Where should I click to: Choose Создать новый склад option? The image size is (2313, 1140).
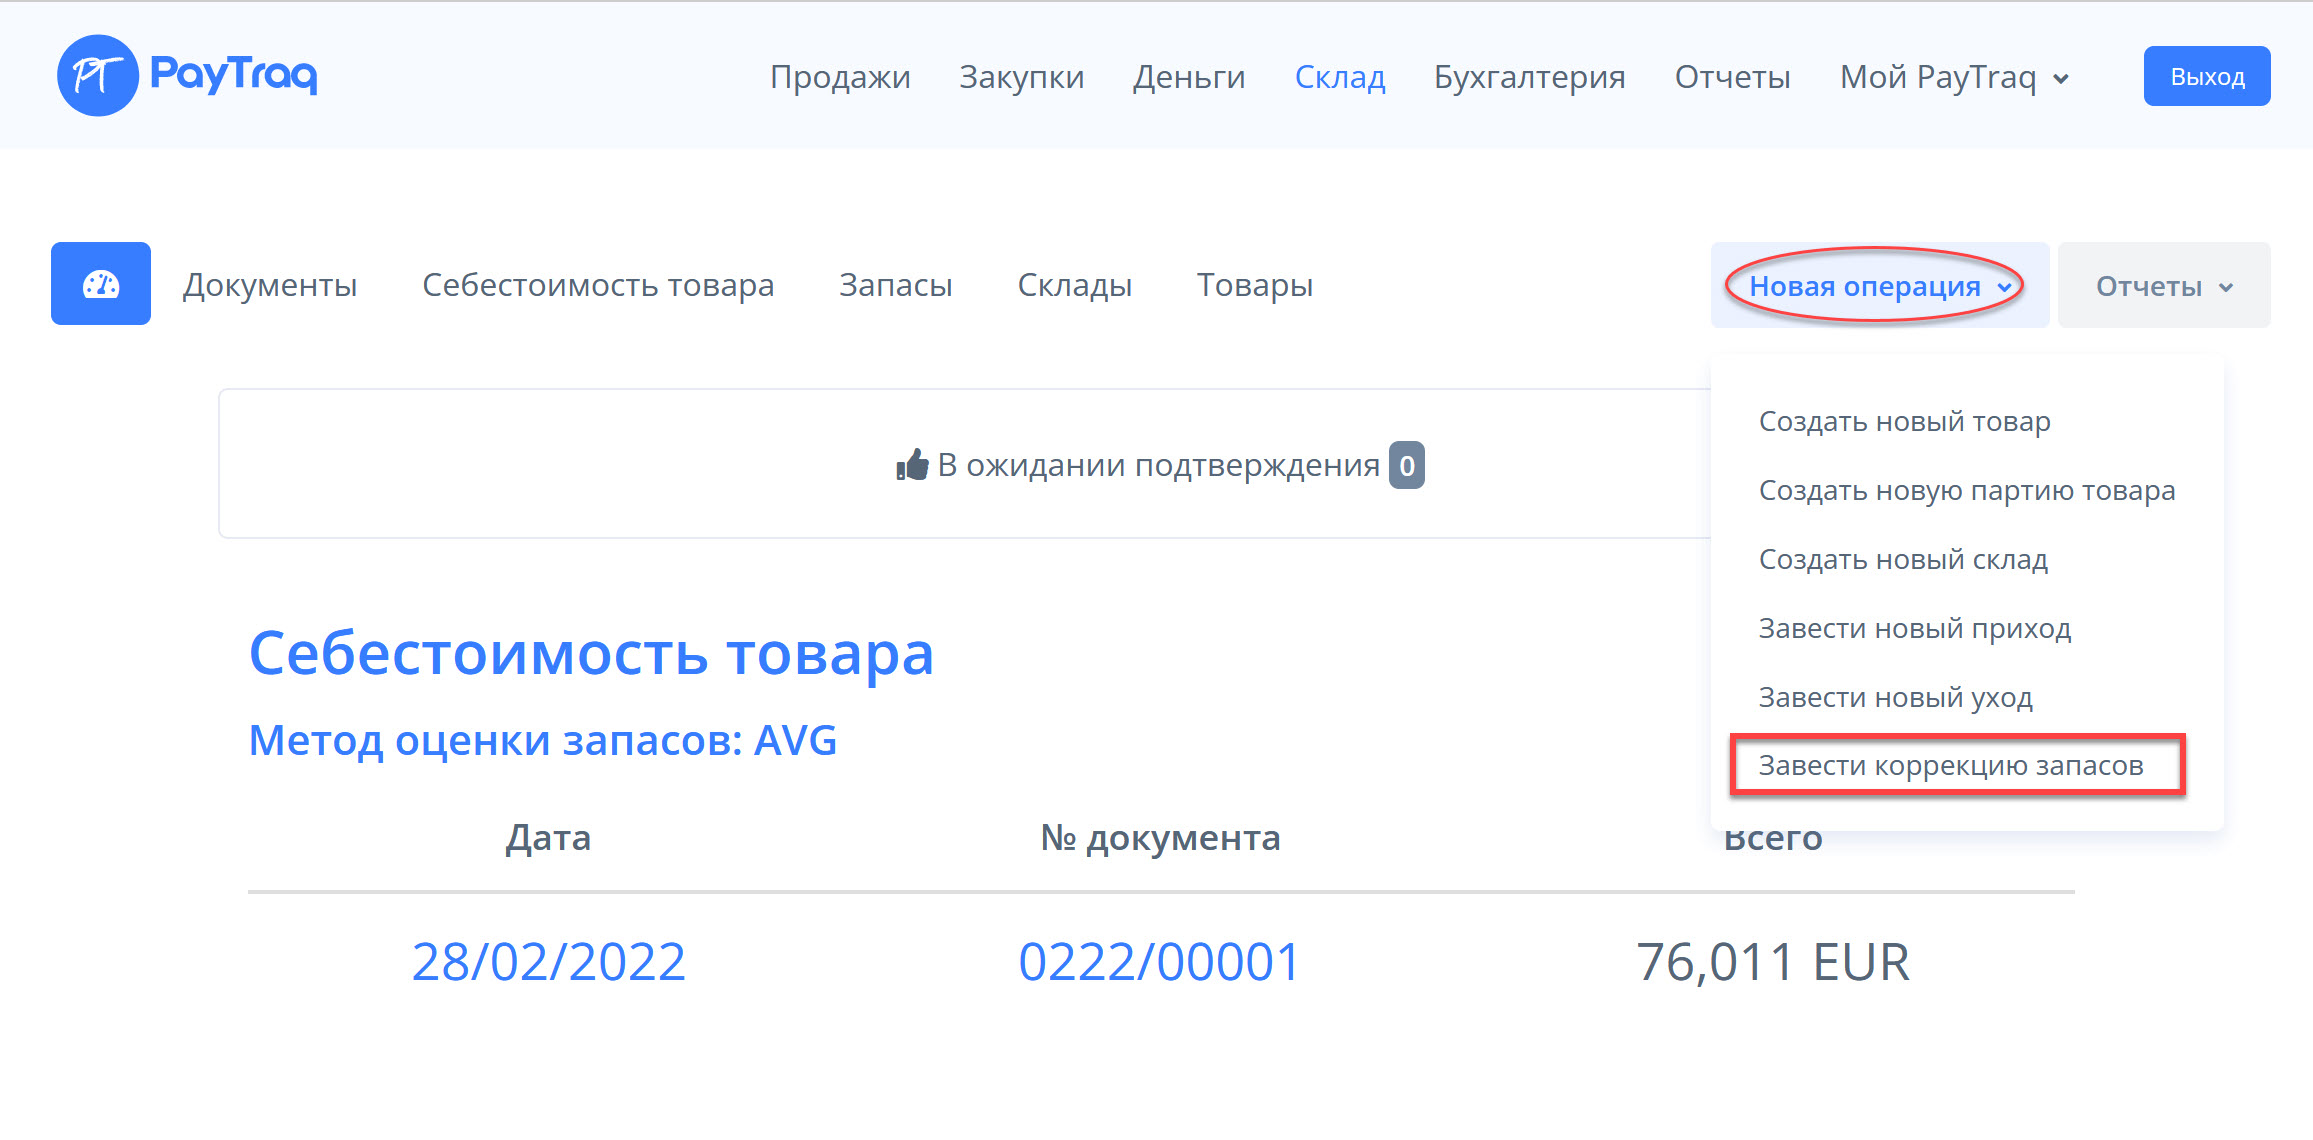click(x=1902, y=560)
